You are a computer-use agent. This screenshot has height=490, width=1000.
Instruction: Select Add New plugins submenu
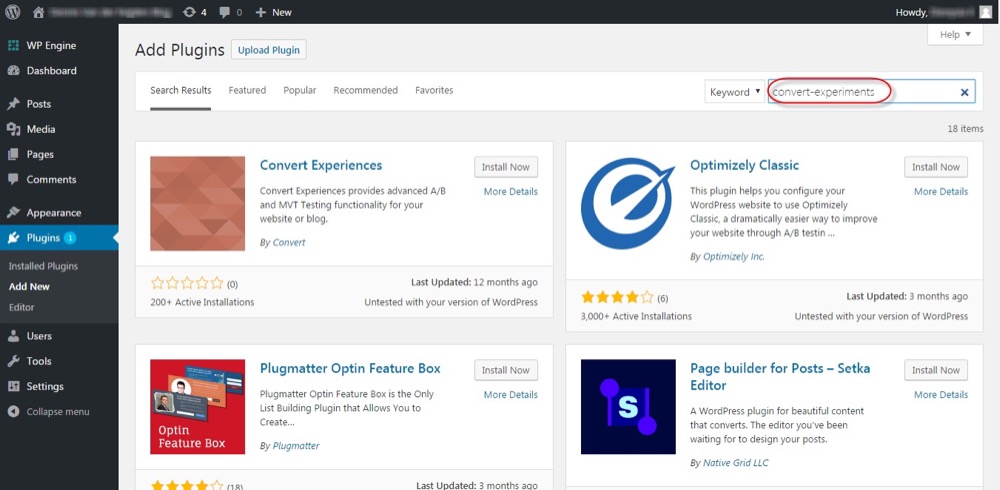point(29,286)
